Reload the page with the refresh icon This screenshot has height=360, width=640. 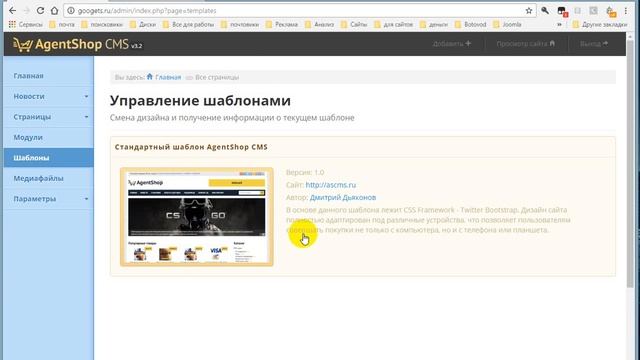pos(40,11)
